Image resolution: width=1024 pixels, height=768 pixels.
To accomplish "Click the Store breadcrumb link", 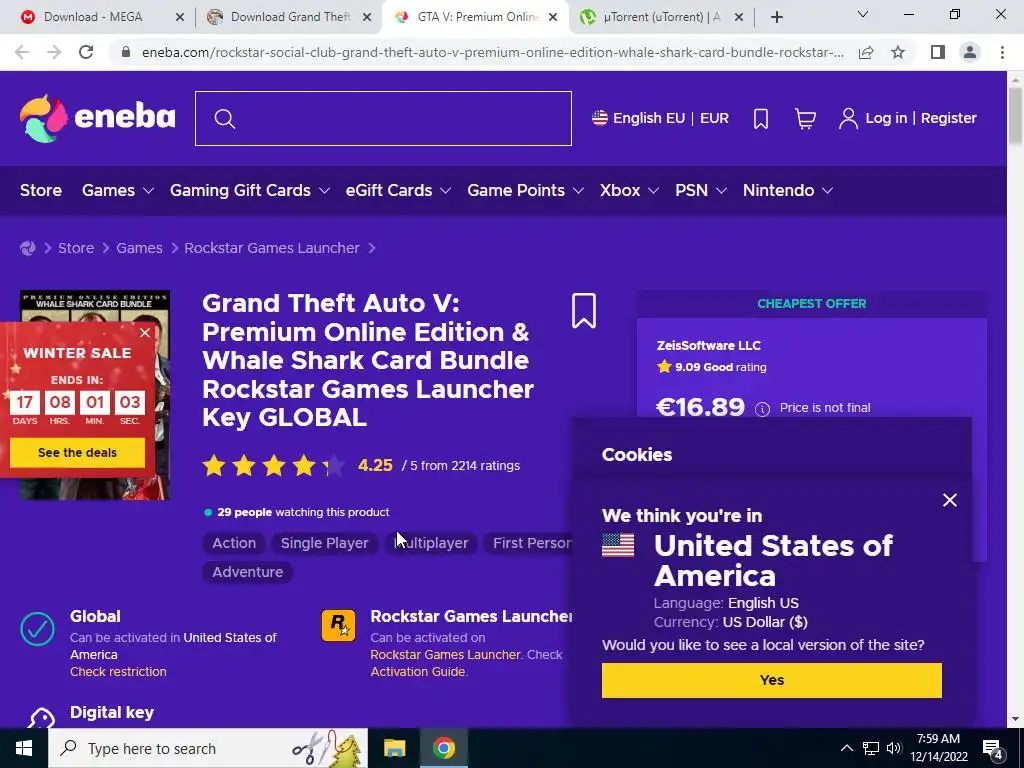I will click(76, 248).
